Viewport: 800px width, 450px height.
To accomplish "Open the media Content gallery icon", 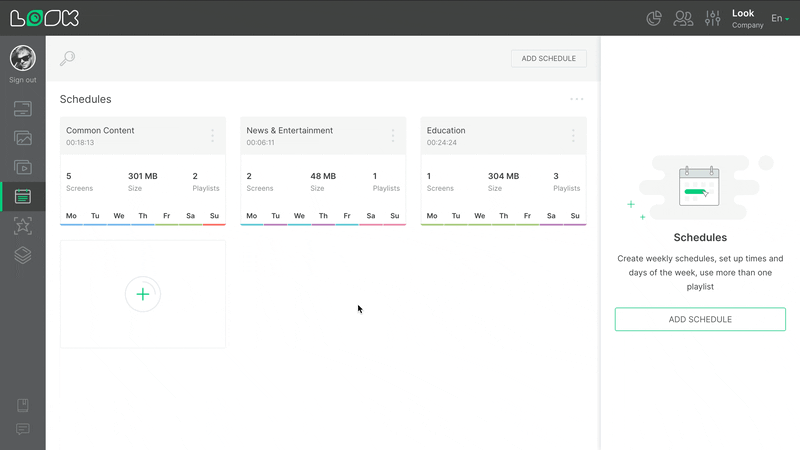I will (22, 138).
